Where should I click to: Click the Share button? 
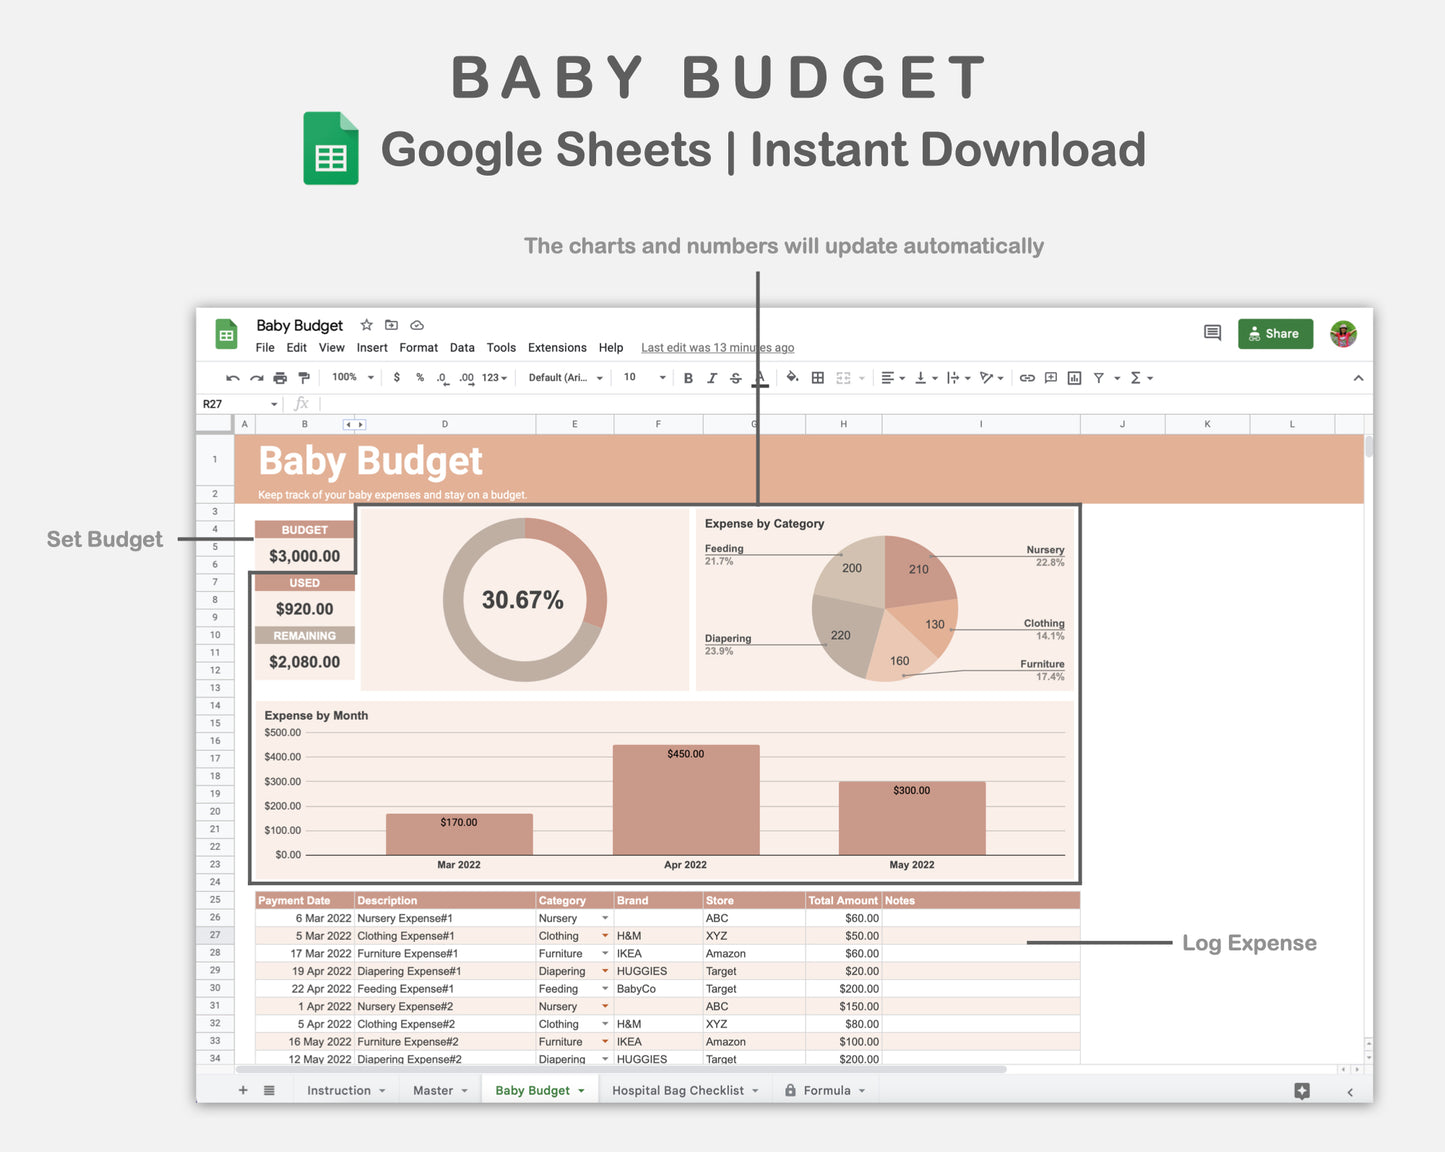click(x=1275, y=333)
